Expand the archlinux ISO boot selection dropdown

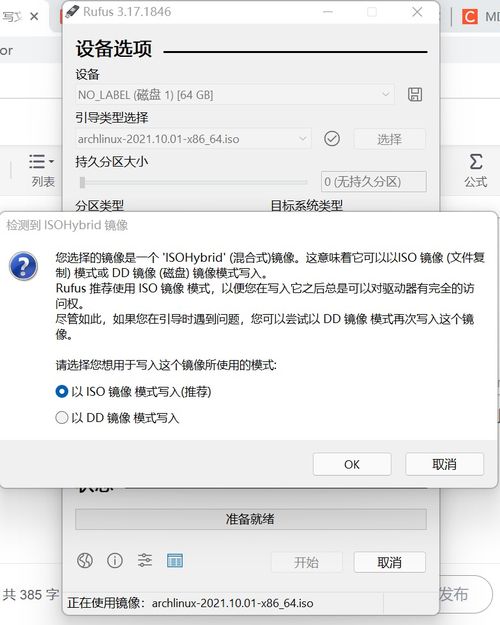193,139
